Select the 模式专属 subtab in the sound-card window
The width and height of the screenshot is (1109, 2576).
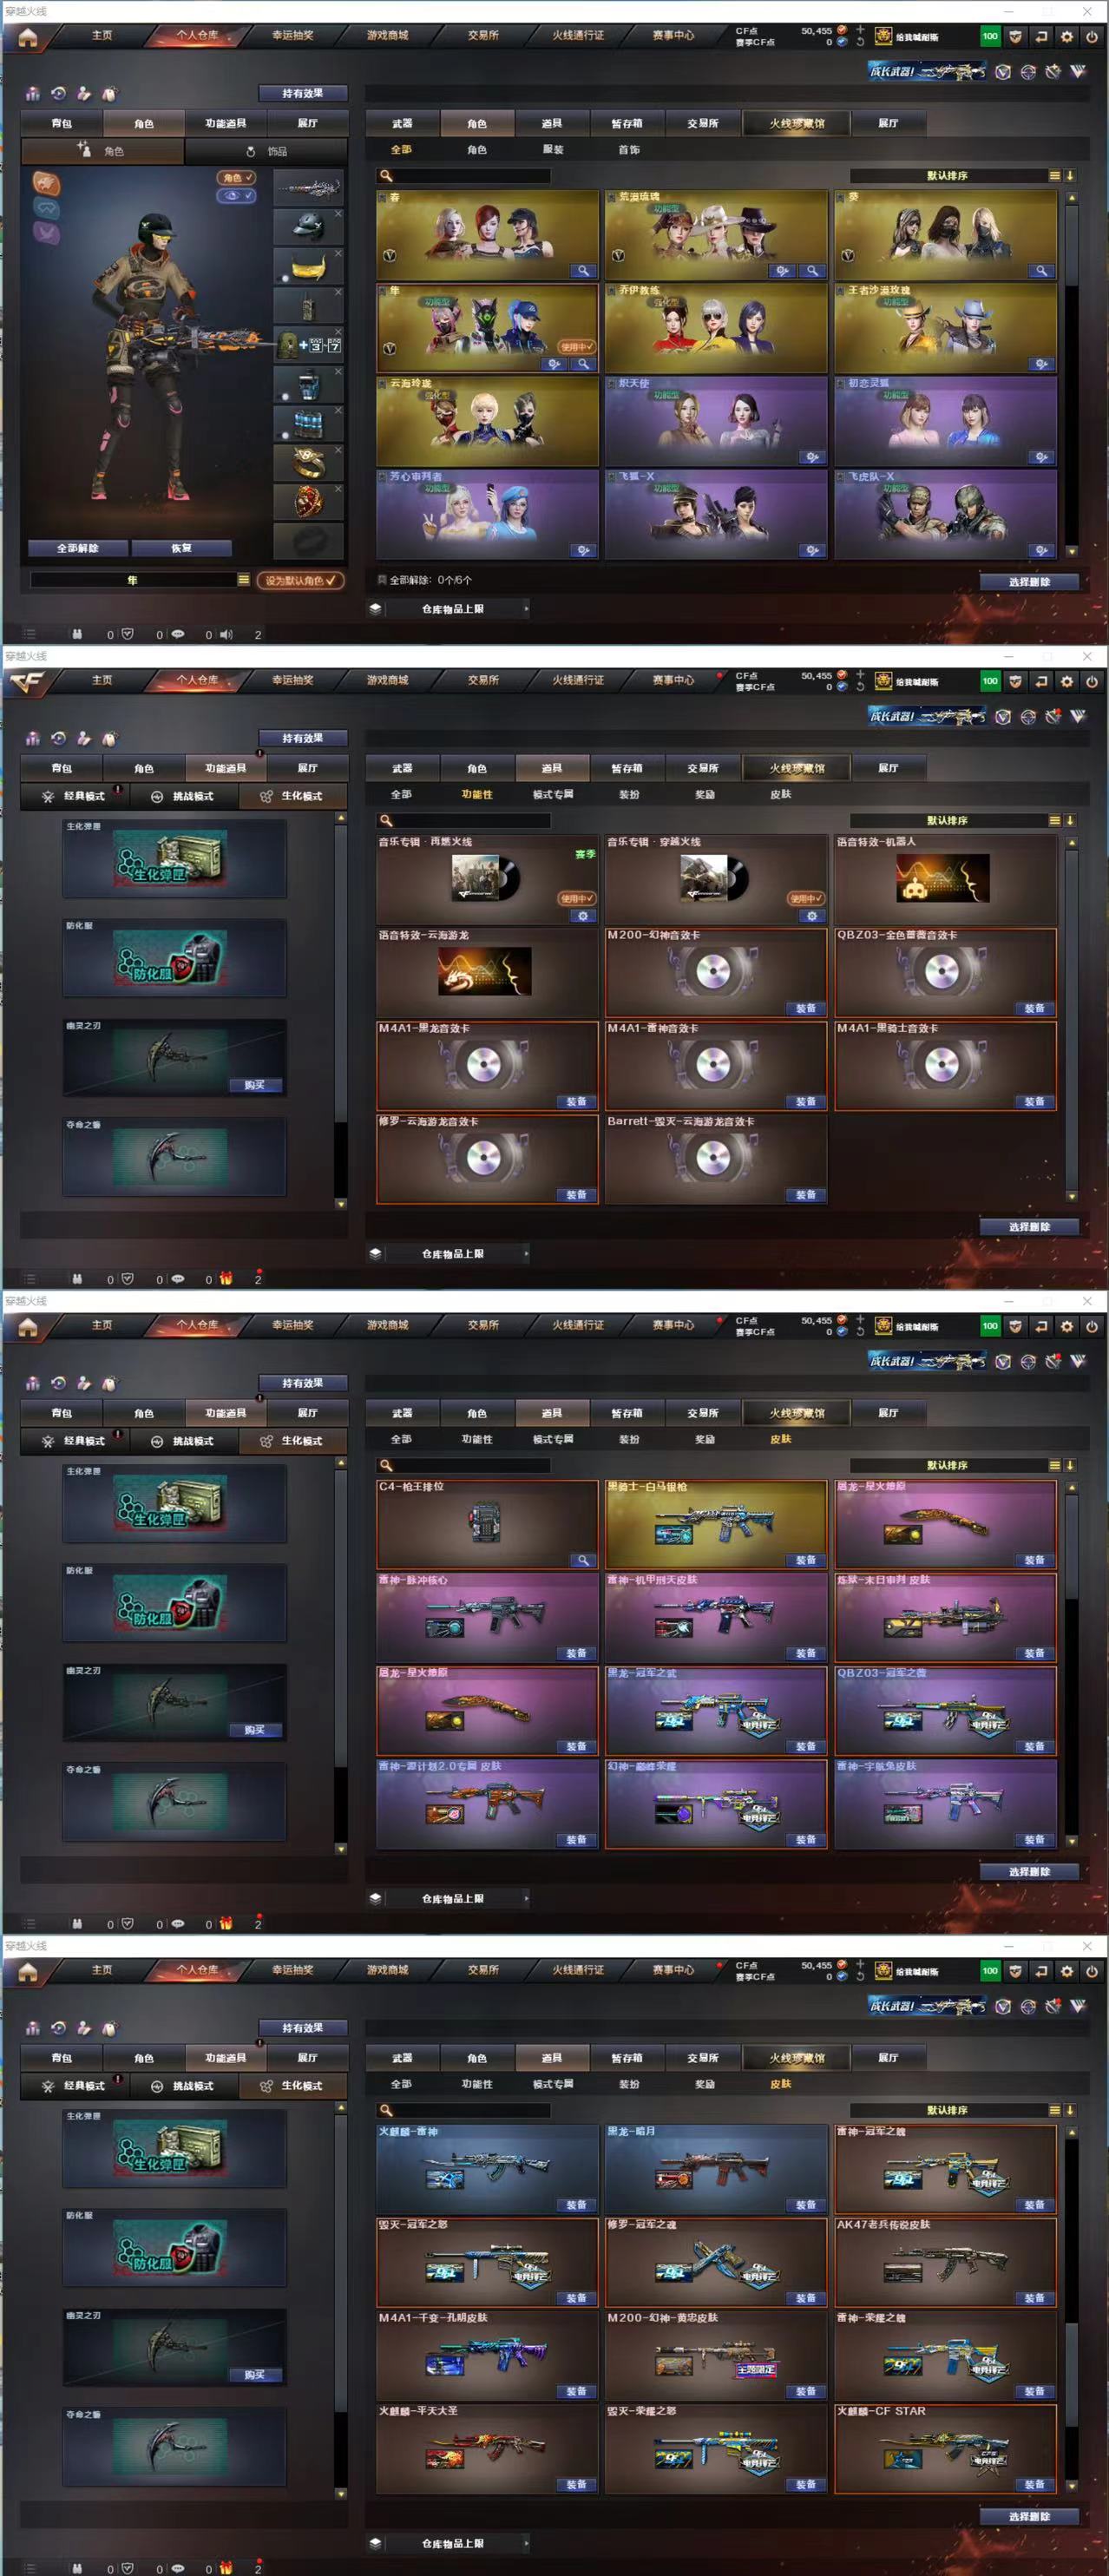click(553, 794)
